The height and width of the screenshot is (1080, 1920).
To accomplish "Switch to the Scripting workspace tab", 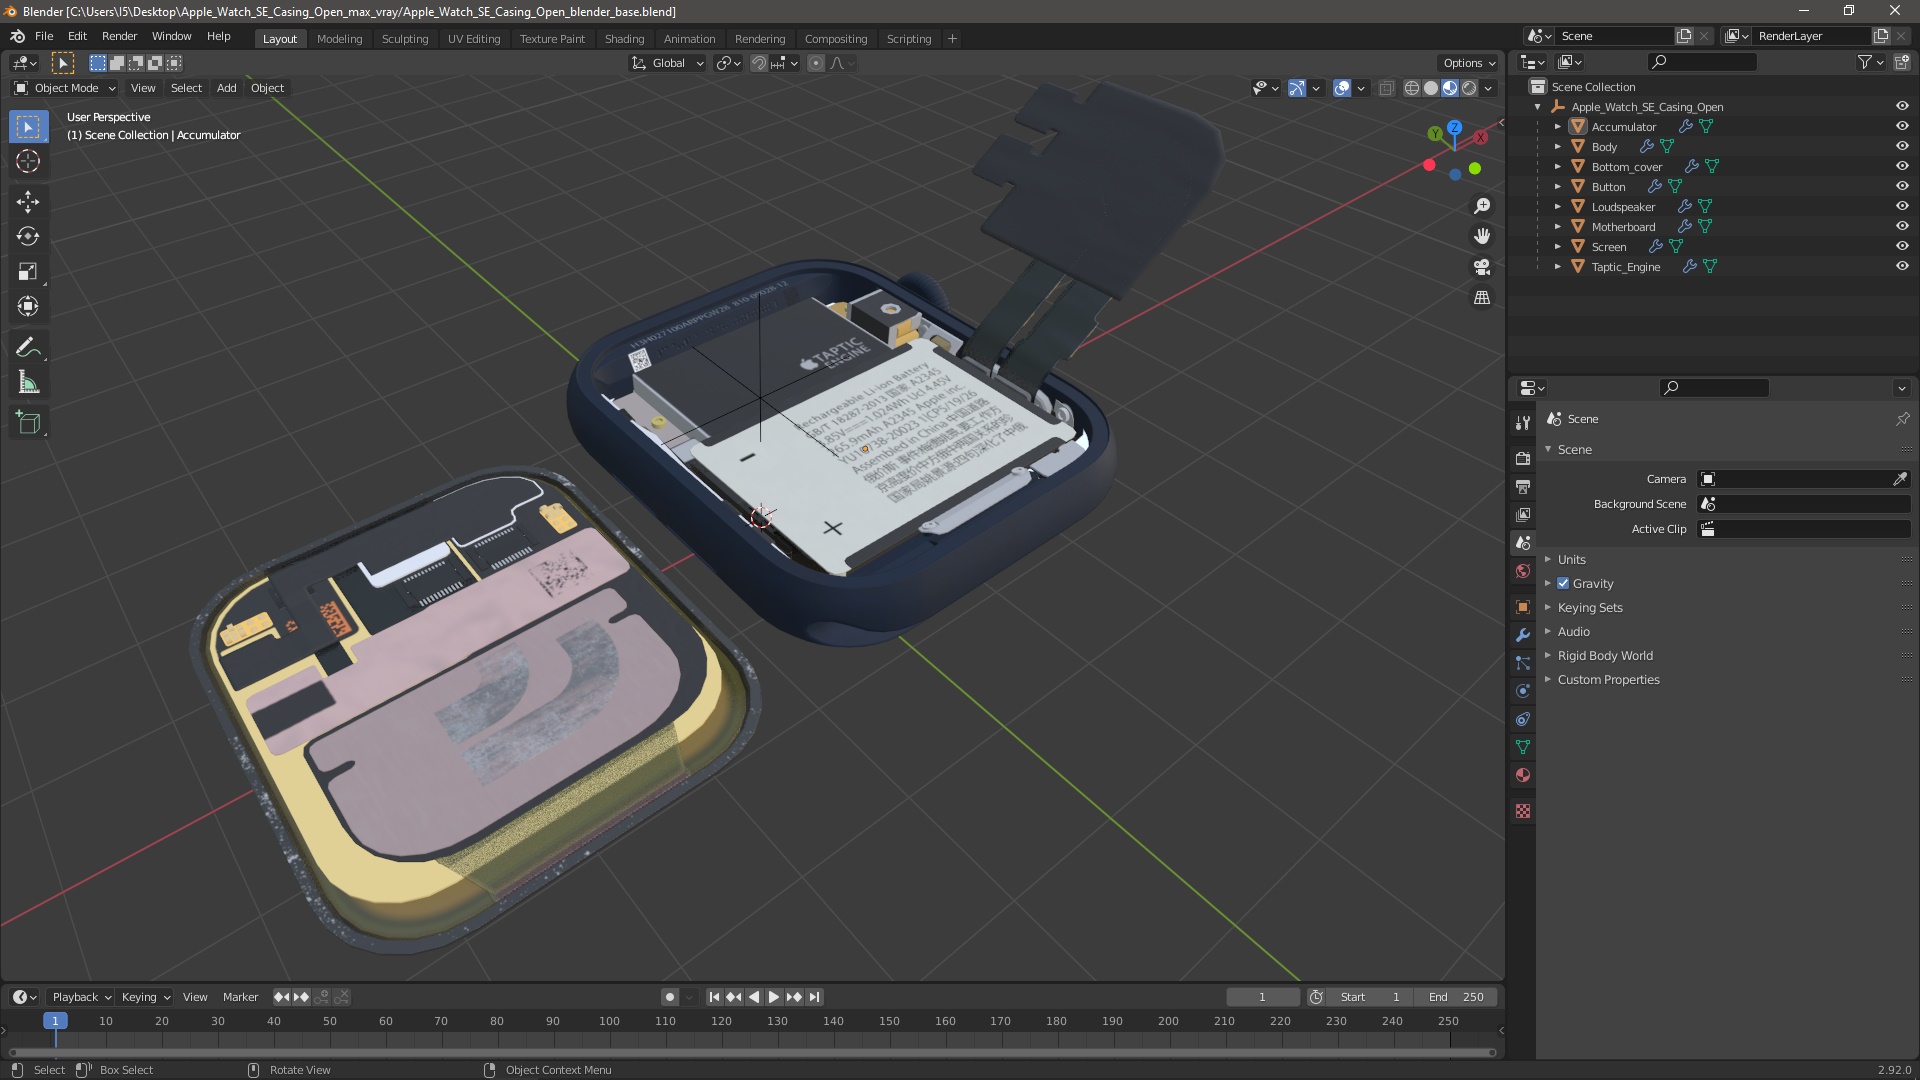I will [x=908, y=39].
